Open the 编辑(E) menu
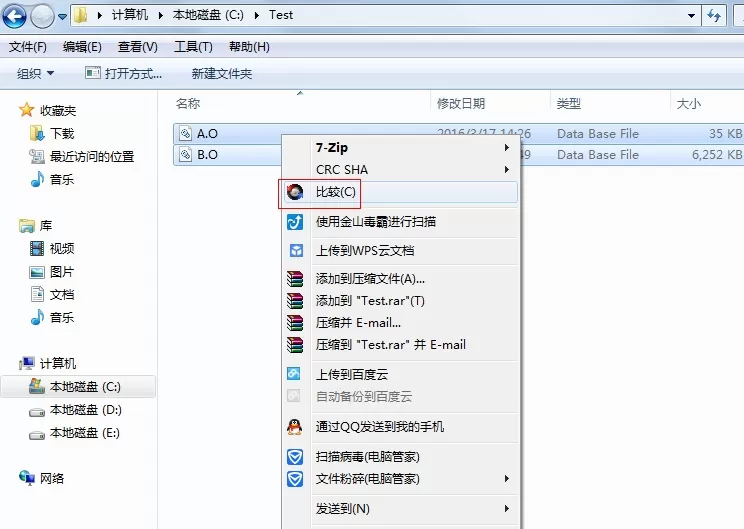The height and width of the screenshot is (529, 744). pyautogui.click(x=82, y=47)
